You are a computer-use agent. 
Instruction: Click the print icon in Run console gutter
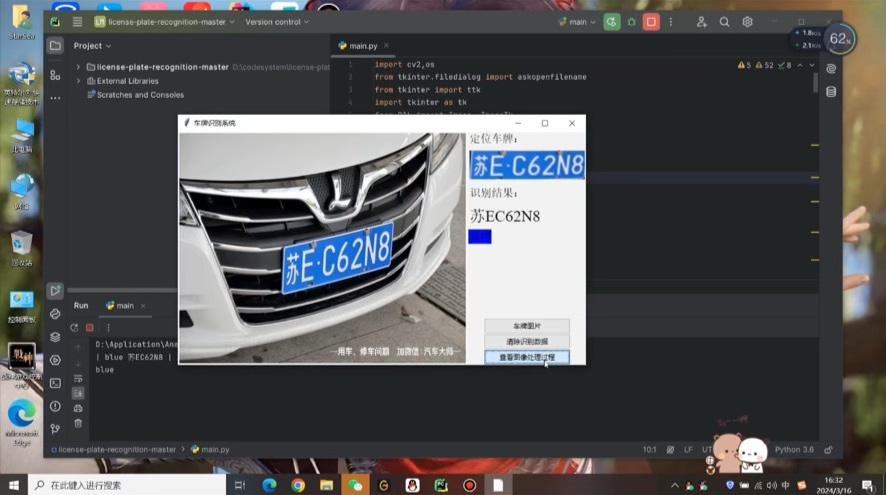coord(78,408)
